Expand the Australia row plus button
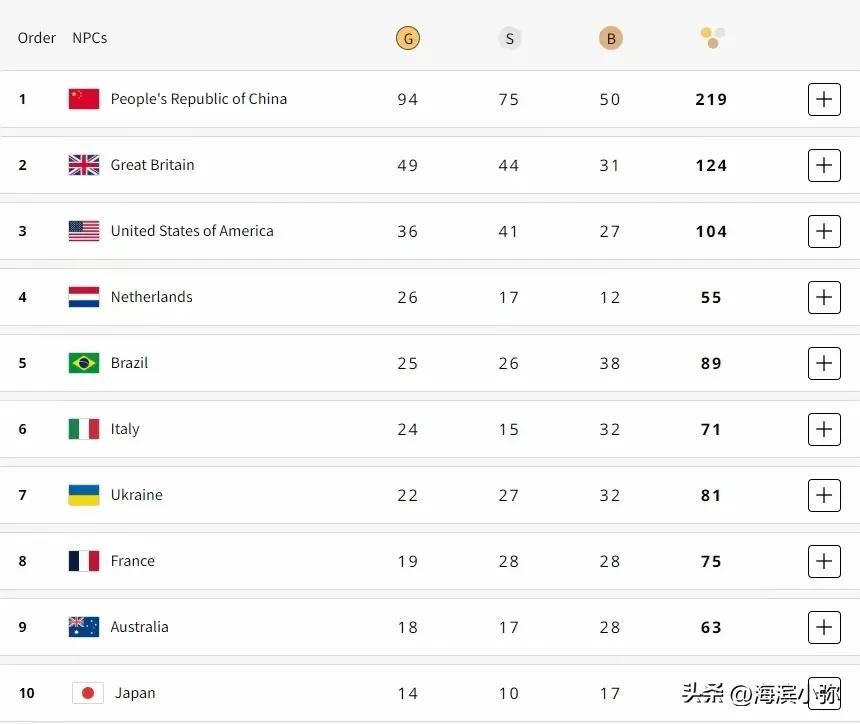 824,627
